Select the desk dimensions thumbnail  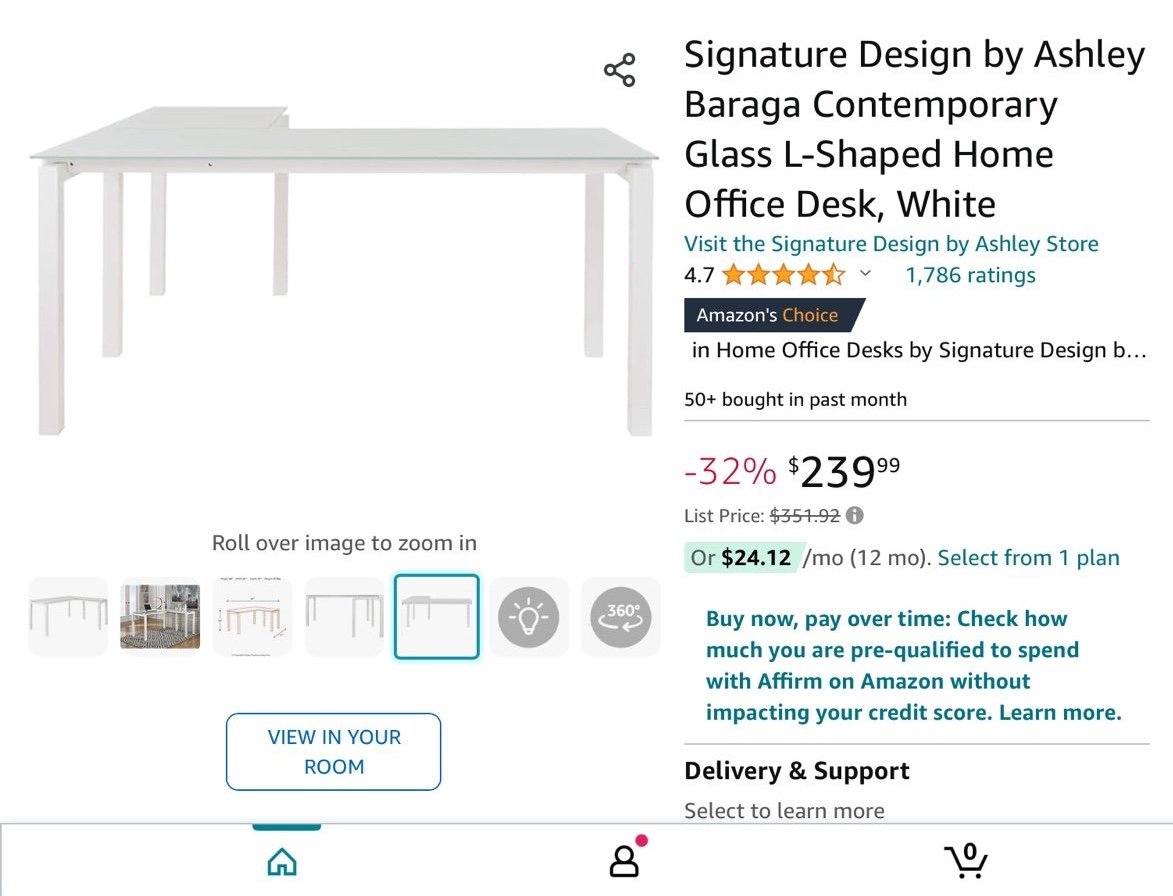(252, 617)
